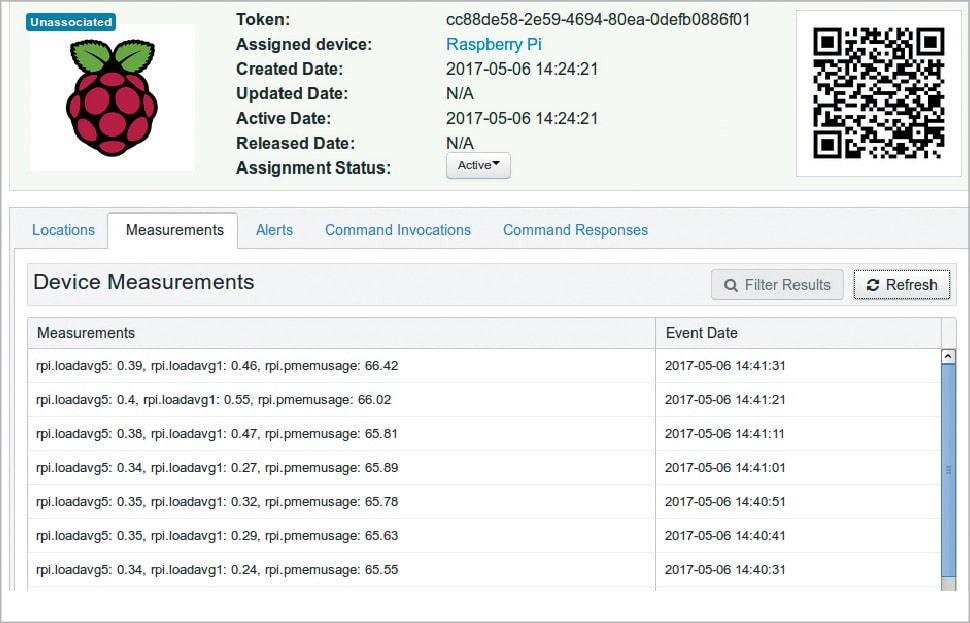This screenshot has width=970, height=623.
Task: Click the scrollbar up arrow
Action: tap(948, 356)
